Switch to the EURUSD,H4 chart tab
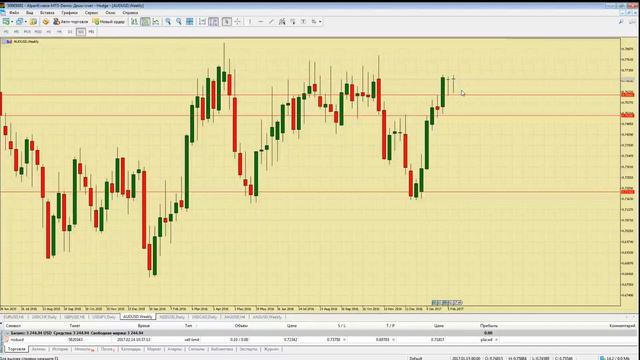 [x=13, y=317]
